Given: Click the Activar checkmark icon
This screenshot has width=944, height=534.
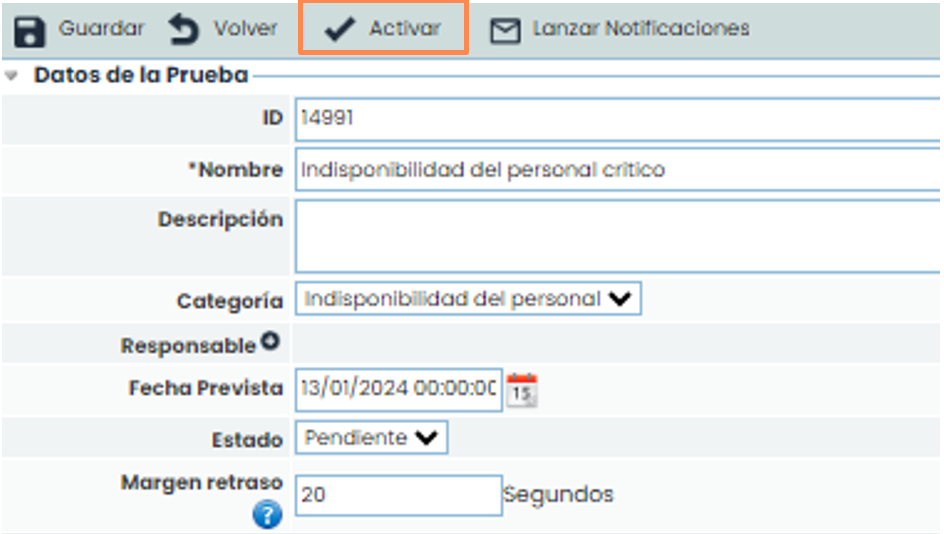Looking at the screenshot, I should pyautogui.click(x=341, y=30).
